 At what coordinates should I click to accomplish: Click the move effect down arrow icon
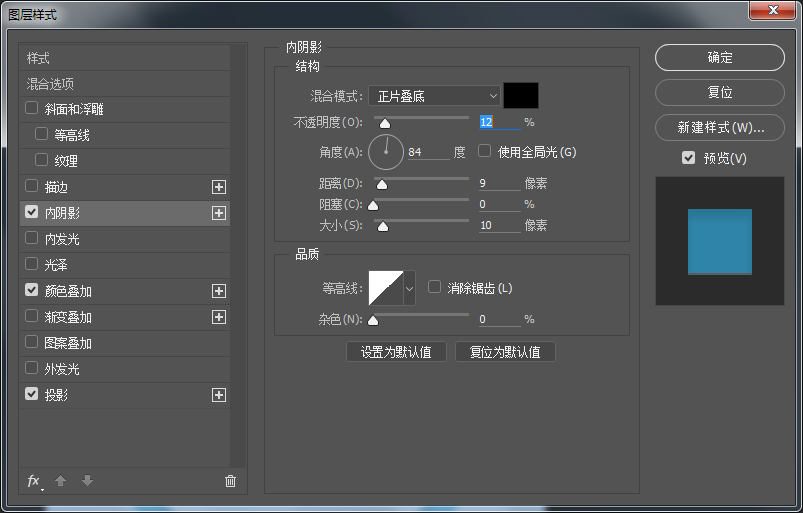88,480
